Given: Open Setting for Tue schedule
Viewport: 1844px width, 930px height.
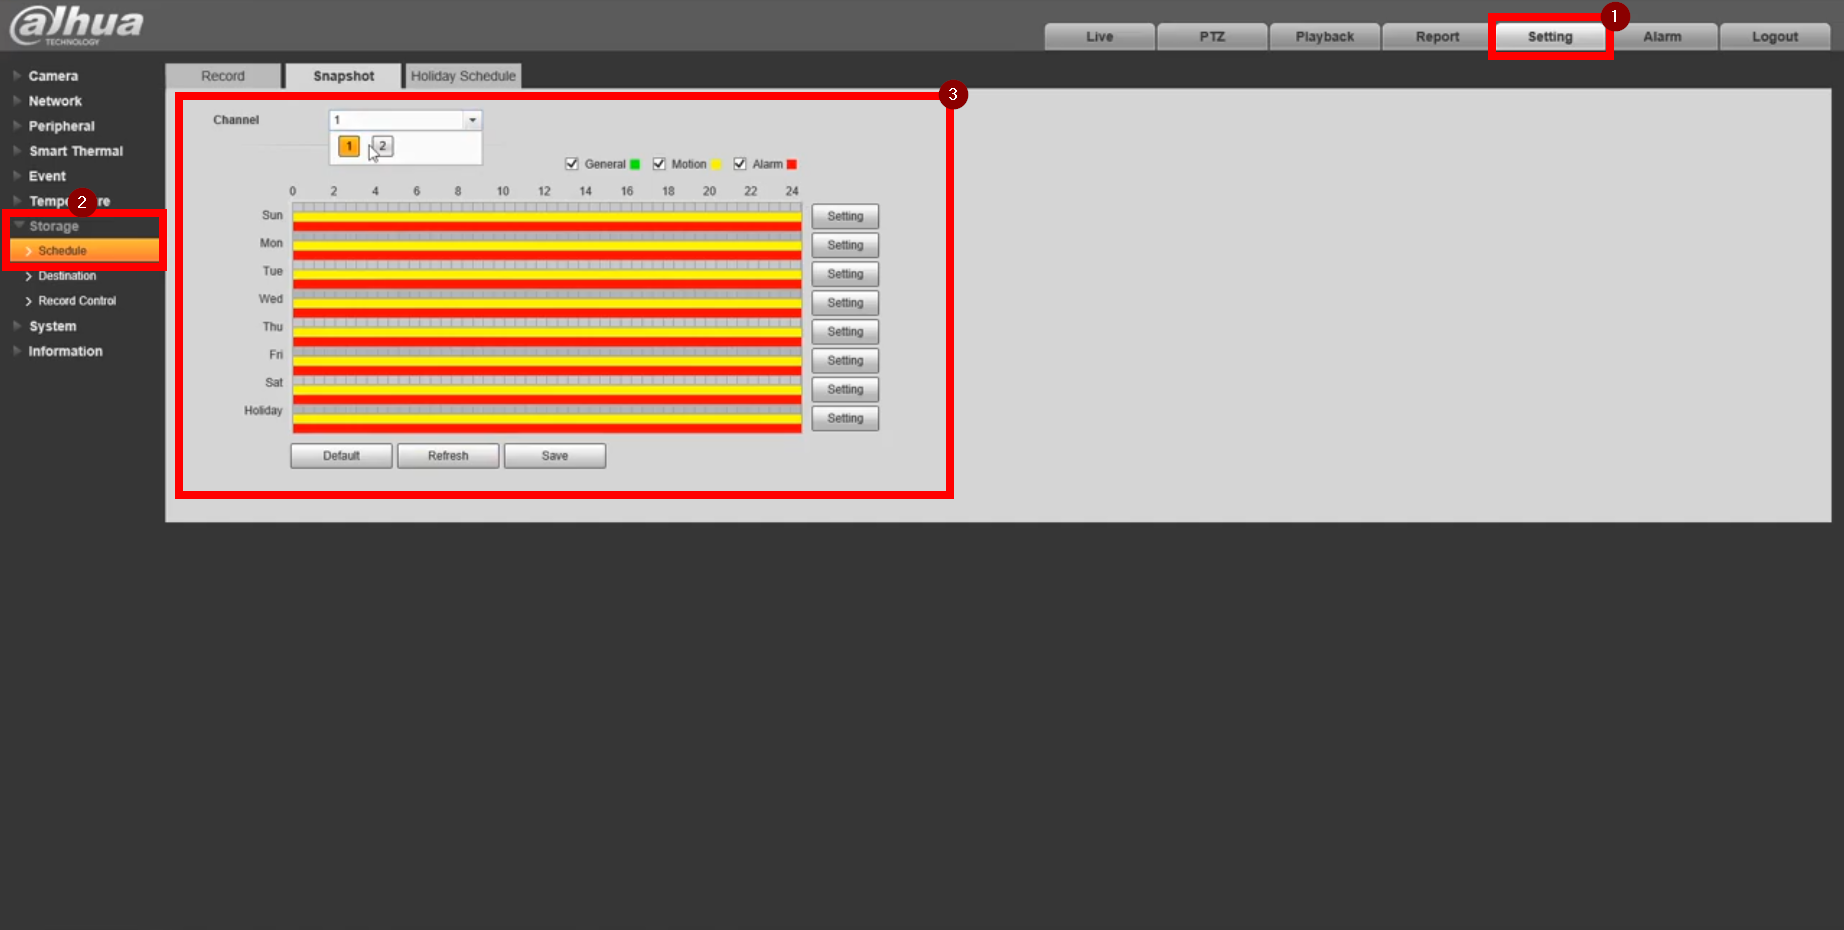Looking at the screenshot, I should [x=845, y=275].
